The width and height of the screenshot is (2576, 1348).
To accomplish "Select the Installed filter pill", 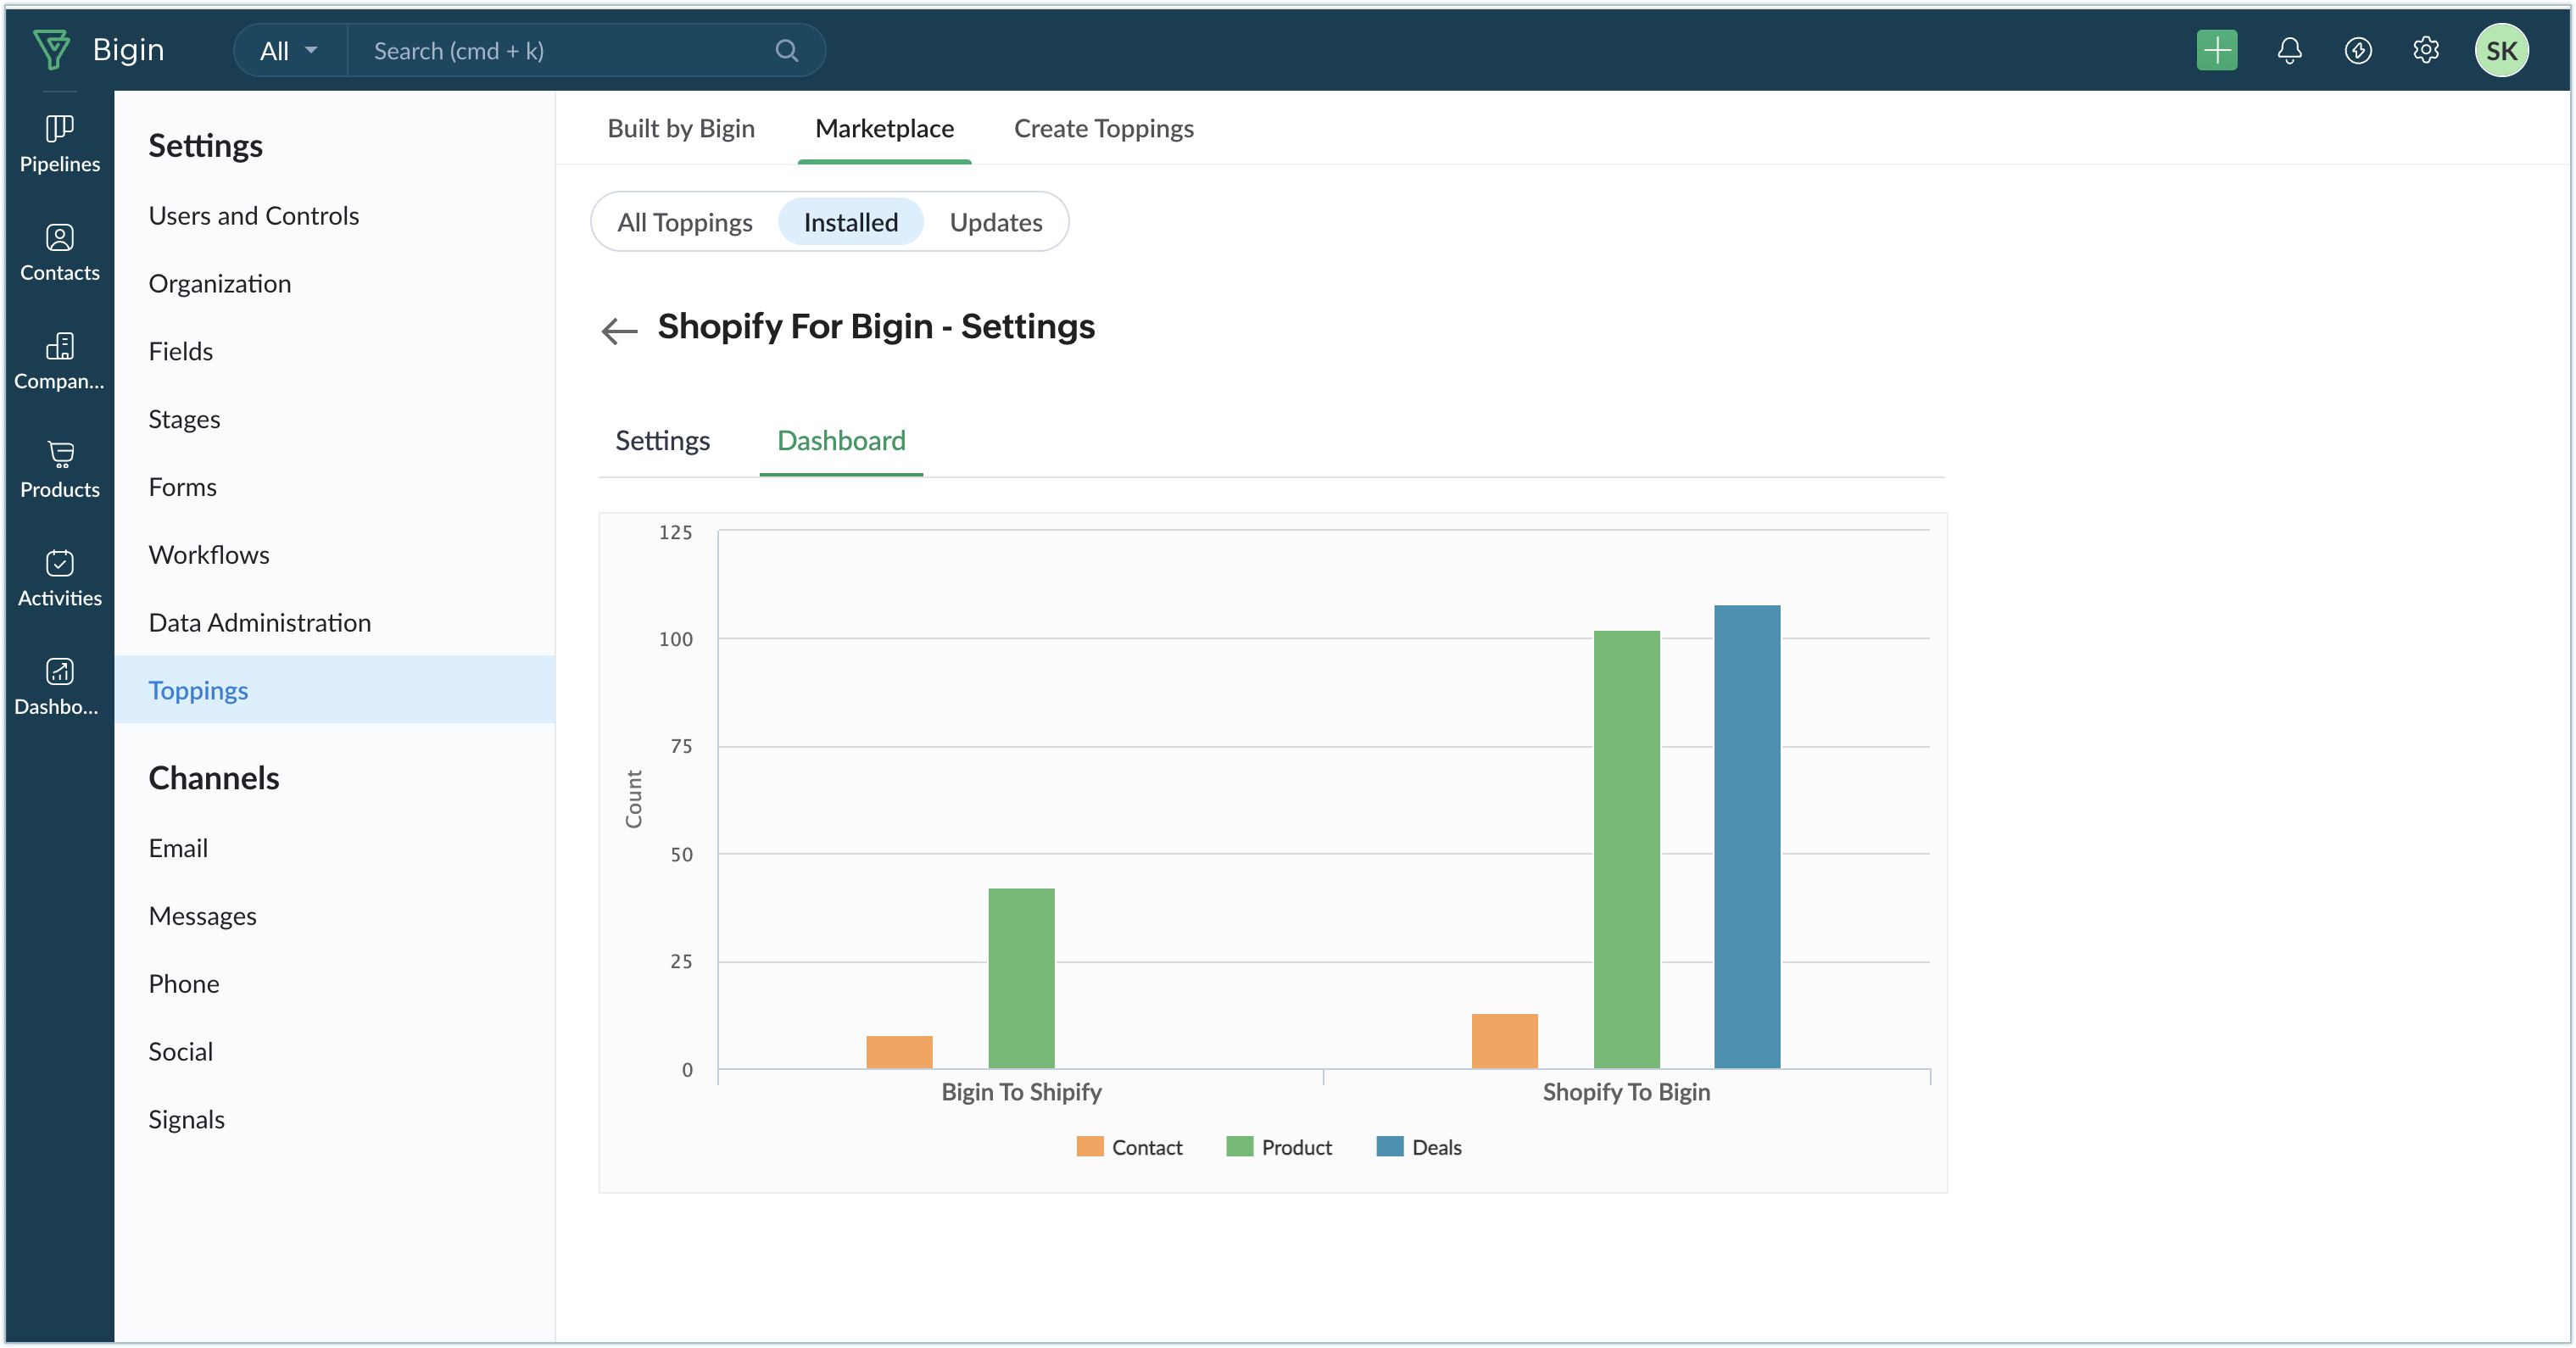I will [x=851, y=222].
